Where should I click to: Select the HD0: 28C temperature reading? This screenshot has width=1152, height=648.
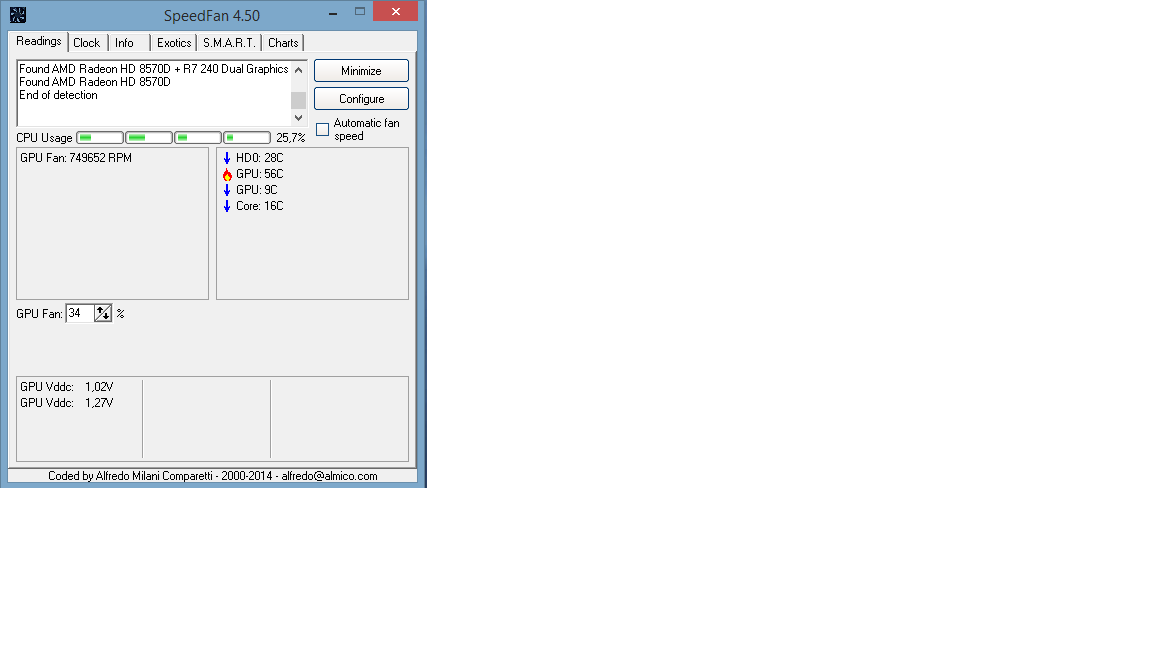click(x=259, y=158)
